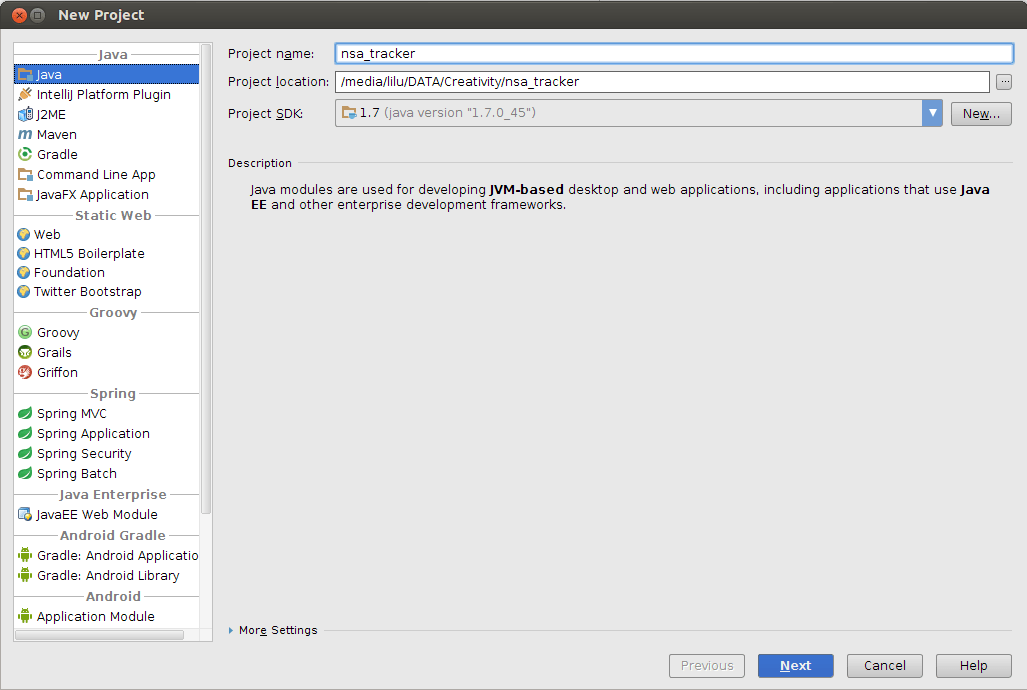Select the Griffon project icon
This screenshot has height=690, width=1027.
tap(25, 372)
